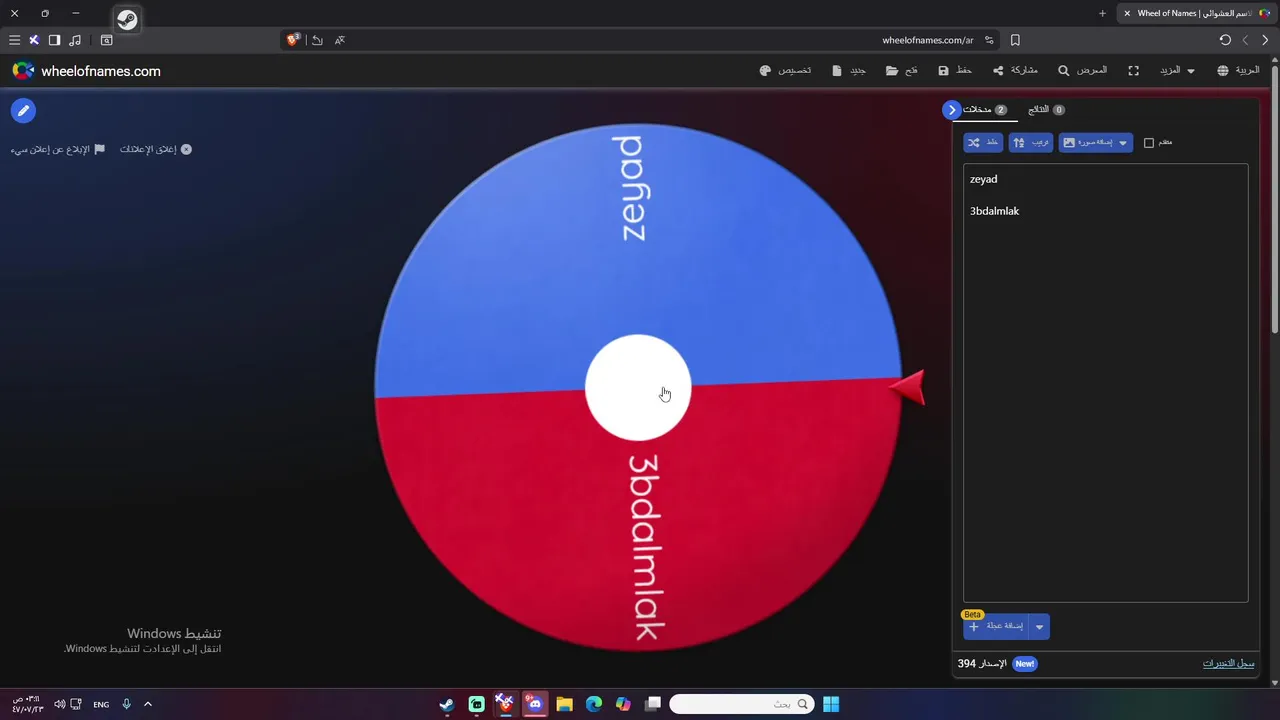Expand the المزيد more menu
1280x720 pixels.
[x=1177, y=71]
